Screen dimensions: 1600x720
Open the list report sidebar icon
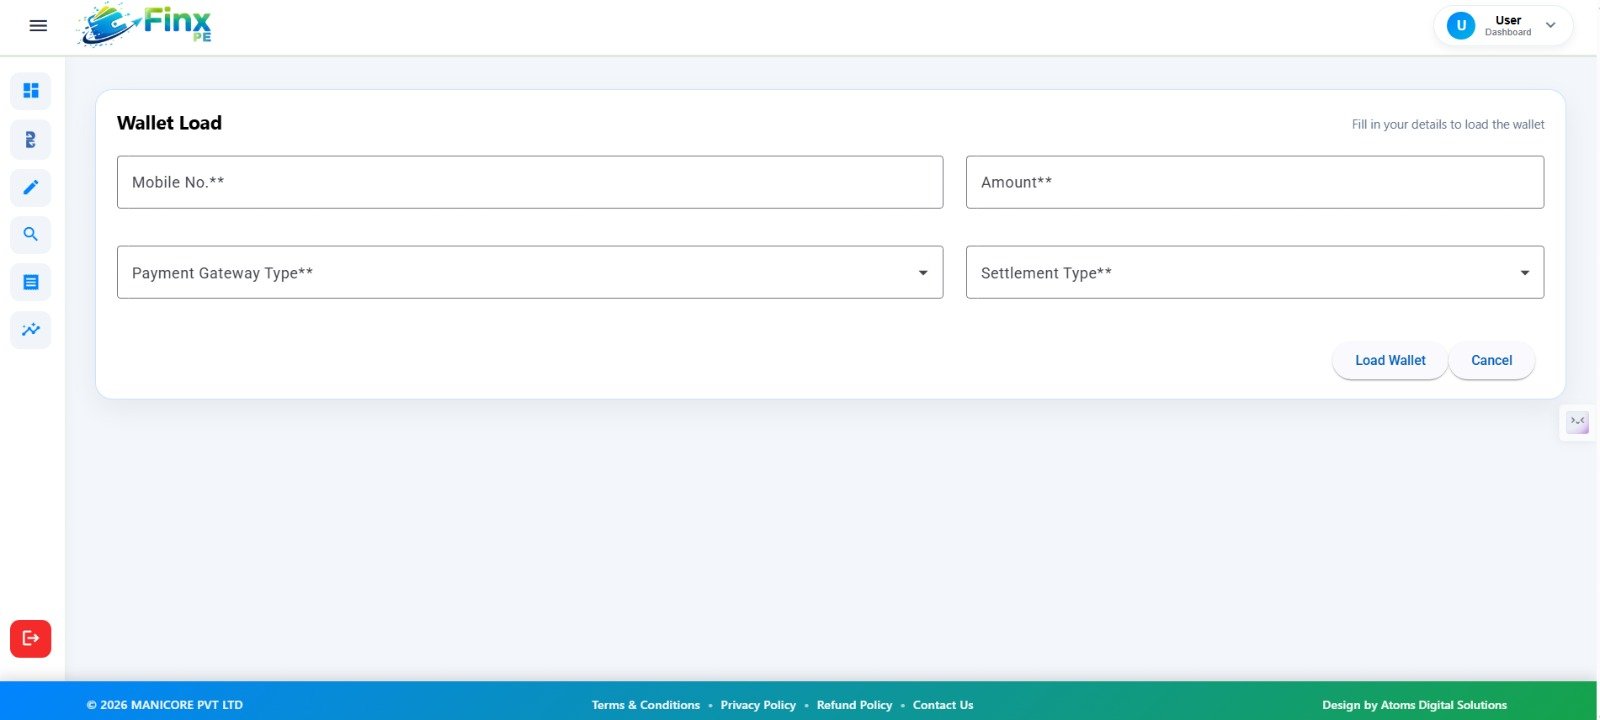(x=31, y=282)
